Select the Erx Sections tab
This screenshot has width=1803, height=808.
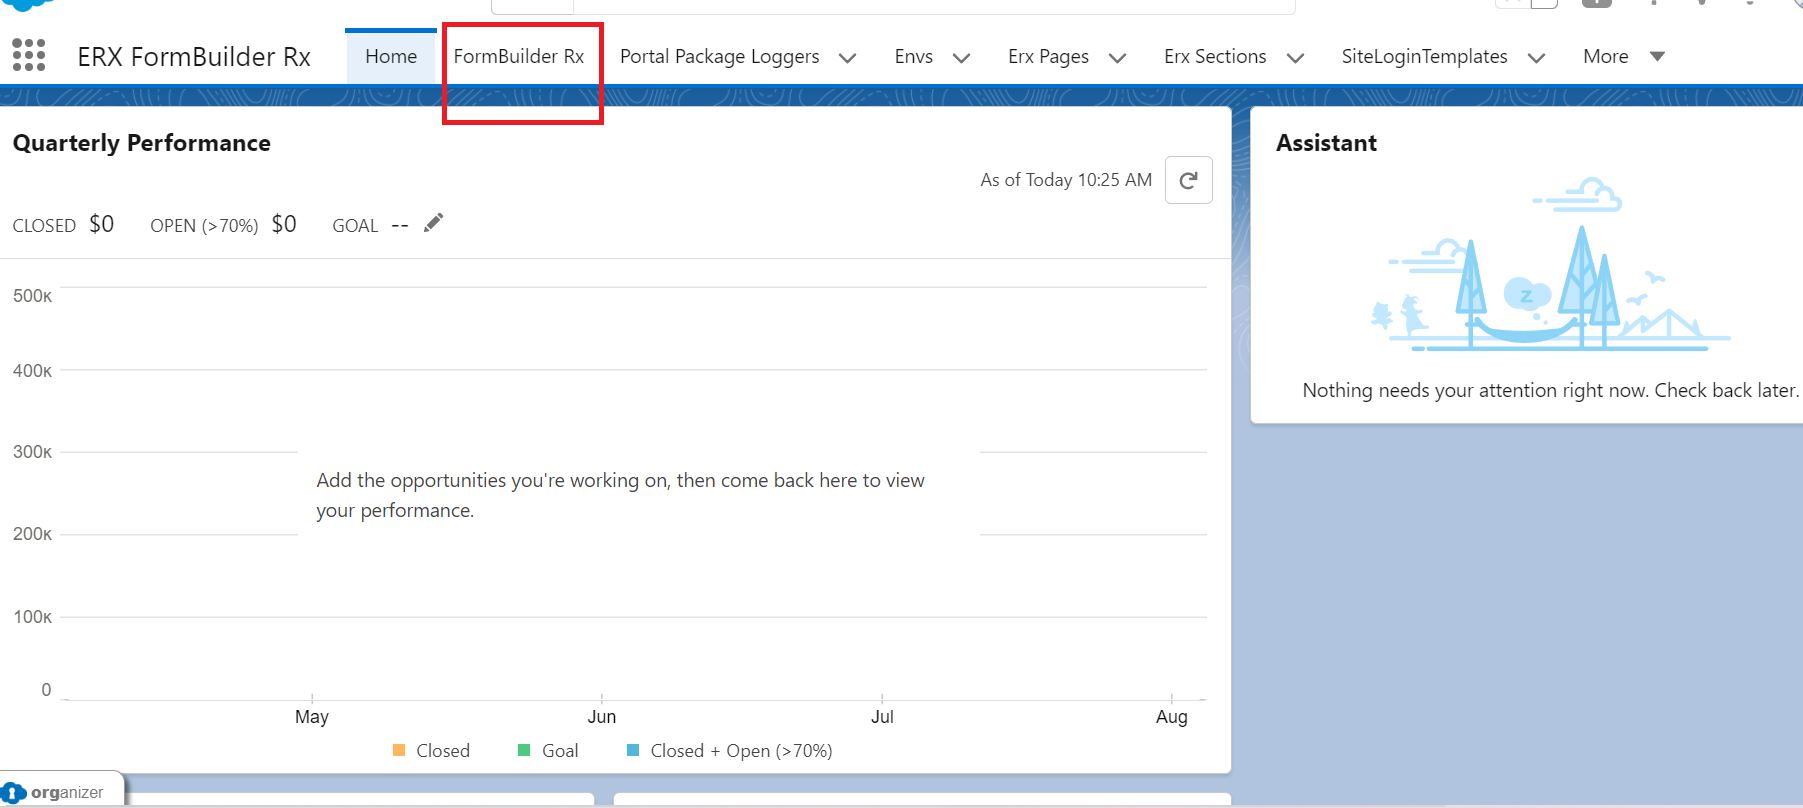(1215, 57)
